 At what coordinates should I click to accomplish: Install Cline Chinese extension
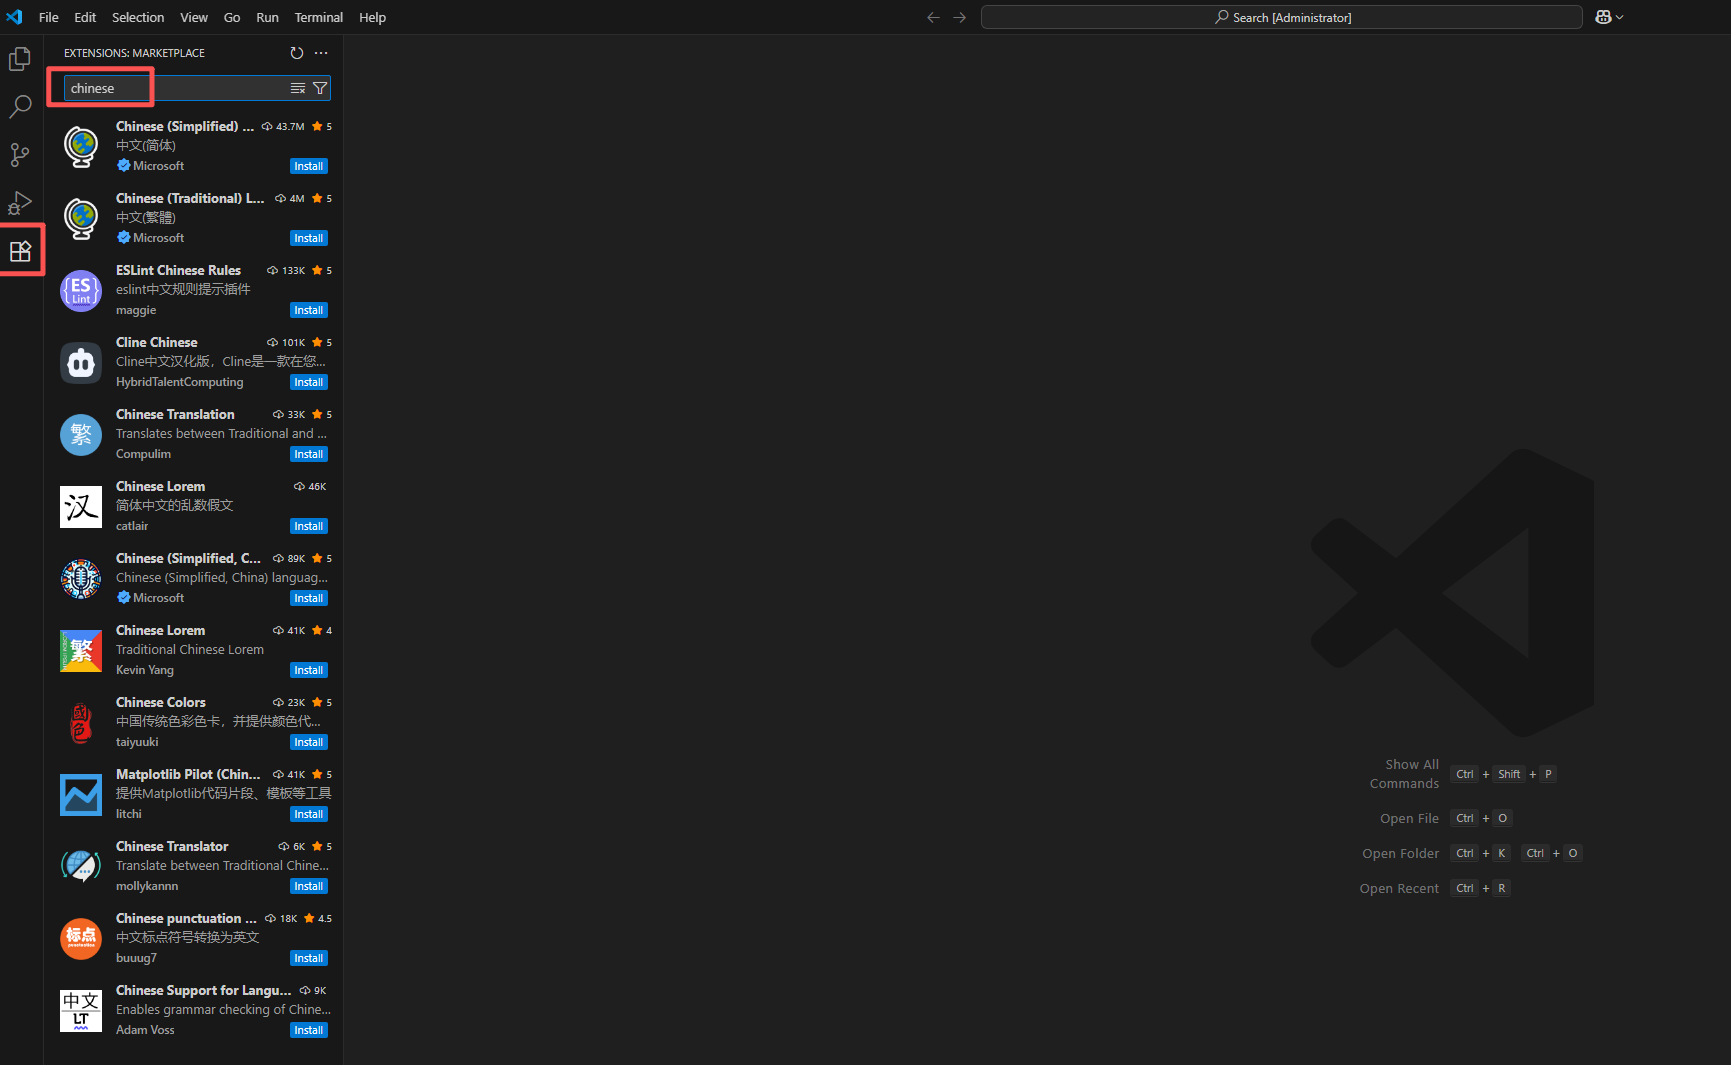[x=309, y=382]
